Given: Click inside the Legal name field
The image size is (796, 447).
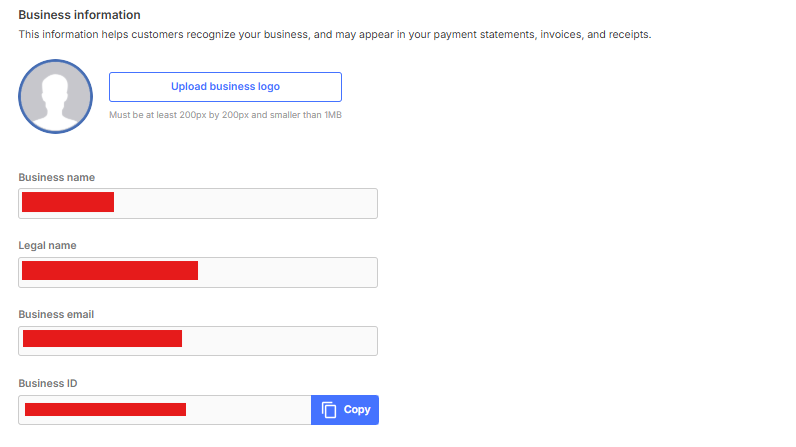Looking at the screenshot, I should click(x=287, y=272).
